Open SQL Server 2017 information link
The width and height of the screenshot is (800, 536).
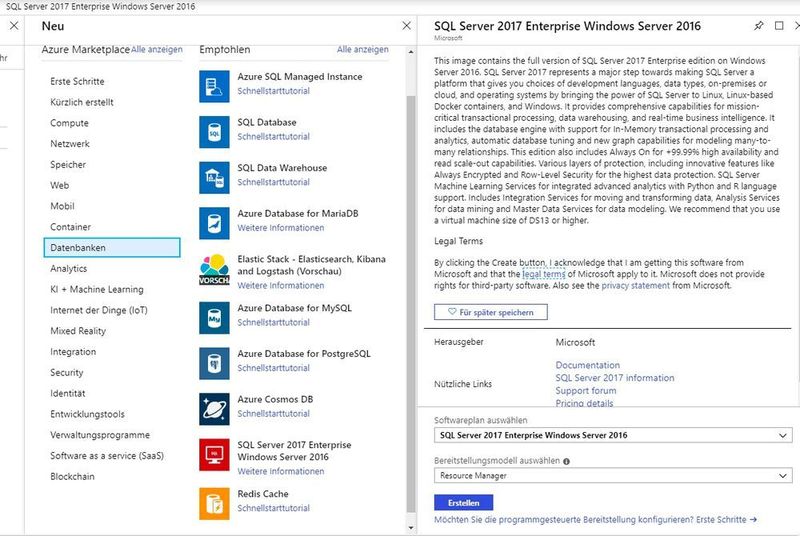click(x=615, y=378)
